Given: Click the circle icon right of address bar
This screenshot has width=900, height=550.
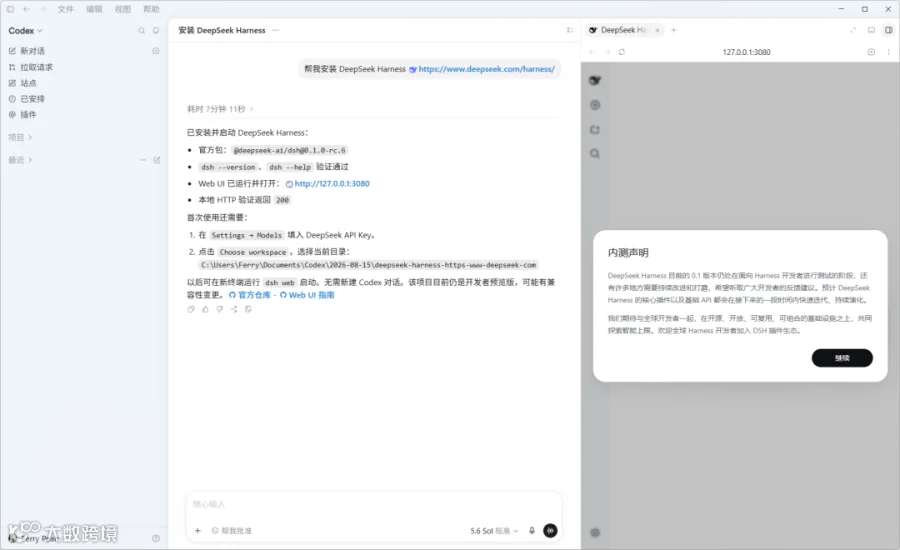Looking at the screenshot, I should click(x=871, y=52).
